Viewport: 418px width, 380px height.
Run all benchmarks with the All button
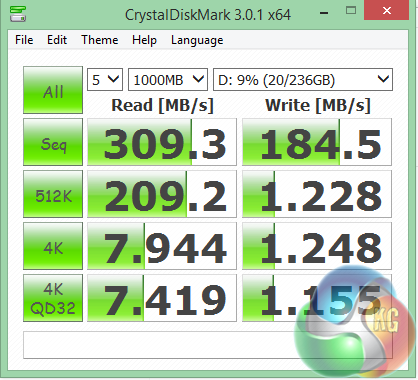pos(53,90)
